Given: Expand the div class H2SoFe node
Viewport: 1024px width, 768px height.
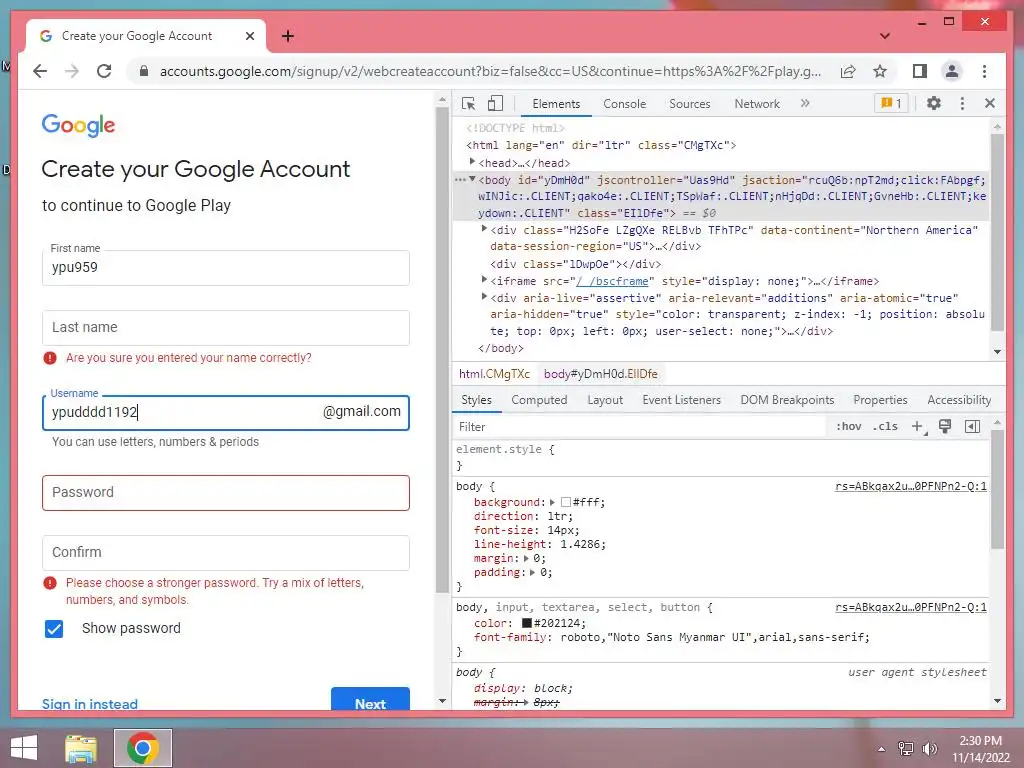Looking at the screenshot, I should click(484, 229).
